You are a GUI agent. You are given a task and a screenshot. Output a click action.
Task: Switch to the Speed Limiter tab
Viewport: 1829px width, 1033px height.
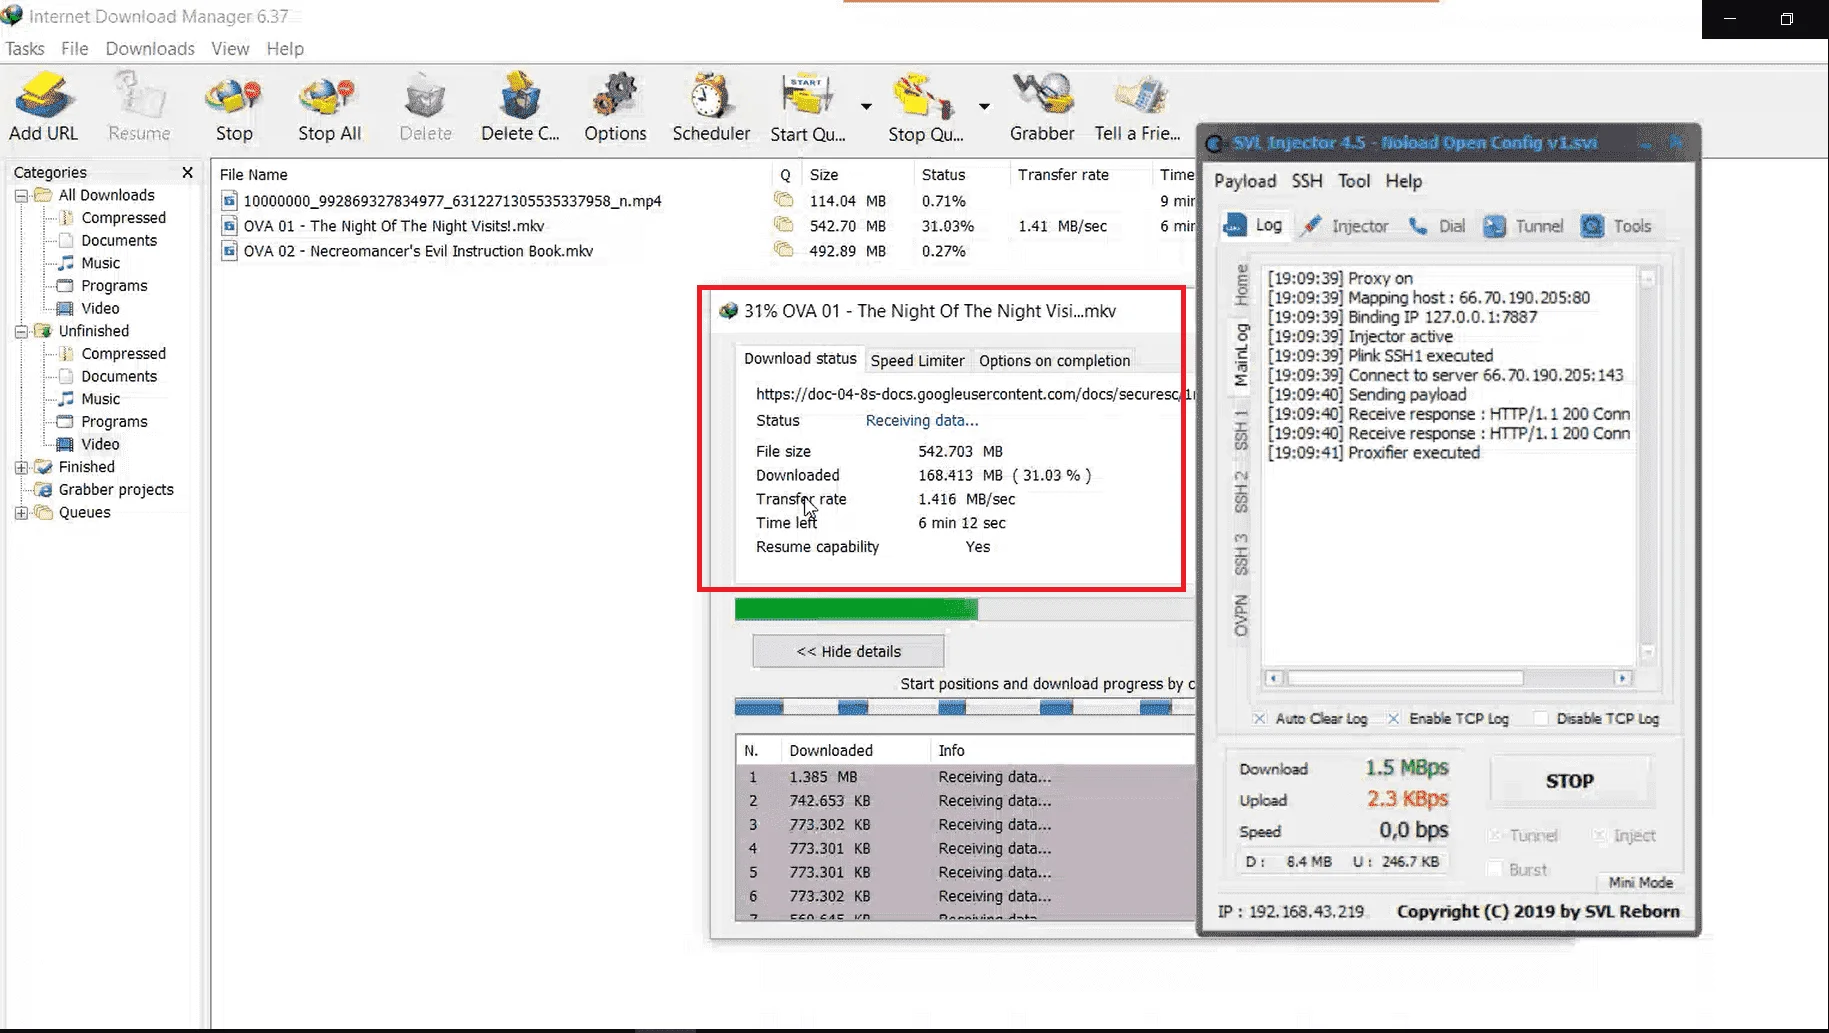coord(917,360)
